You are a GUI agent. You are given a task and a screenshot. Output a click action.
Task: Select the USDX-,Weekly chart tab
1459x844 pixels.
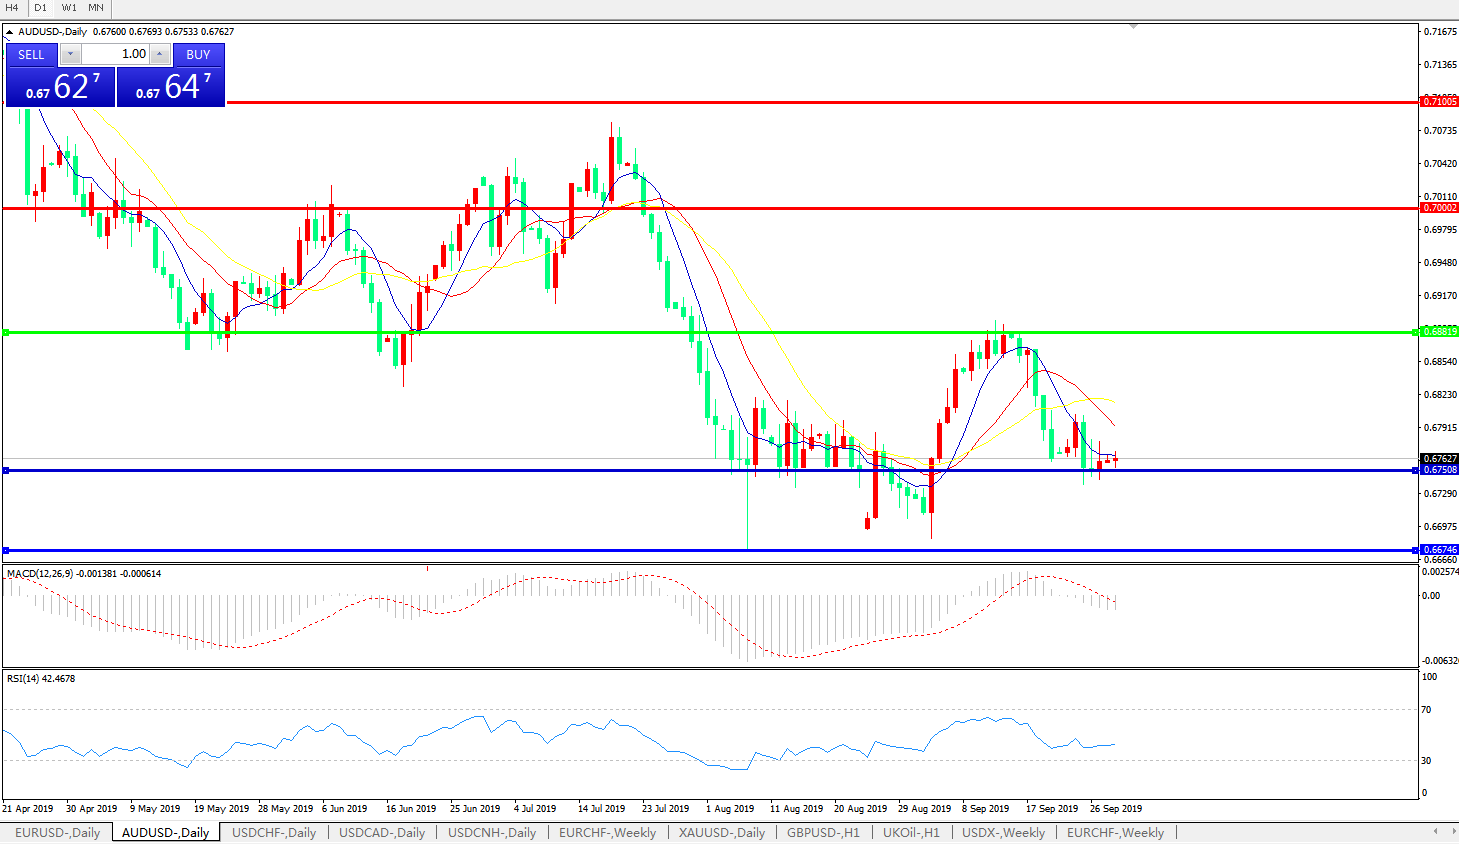click(1003, 832)
